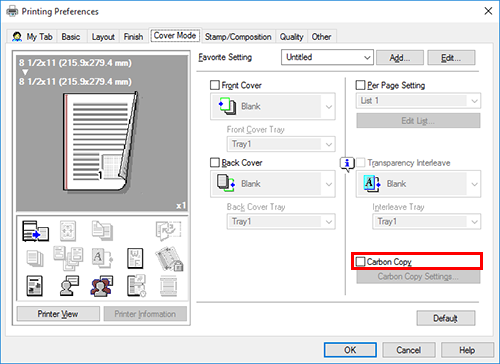Select the single user authentication icon
Screen dimensions: 500x364
(x=69, y=286)
